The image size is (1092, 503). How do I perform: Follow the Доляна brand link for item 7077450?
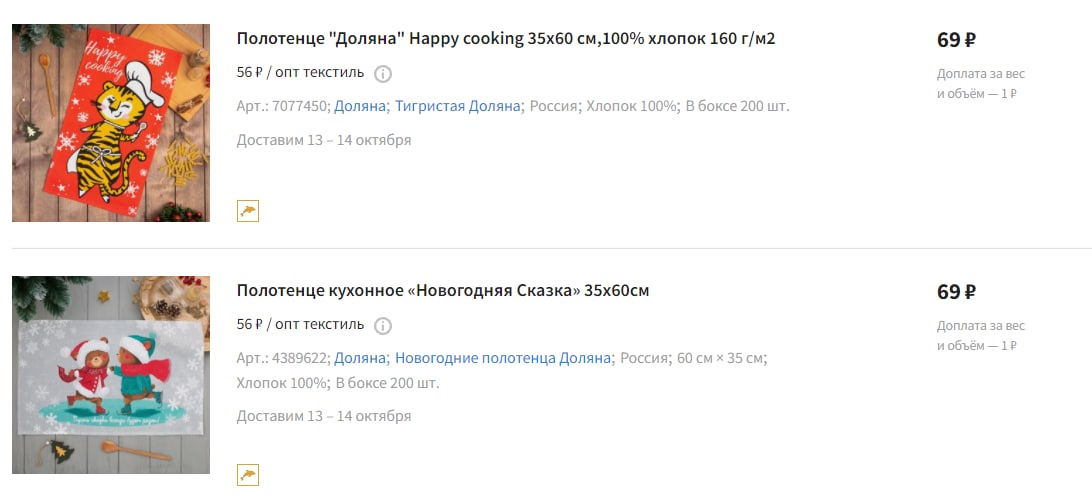click(x=359, y=107)
